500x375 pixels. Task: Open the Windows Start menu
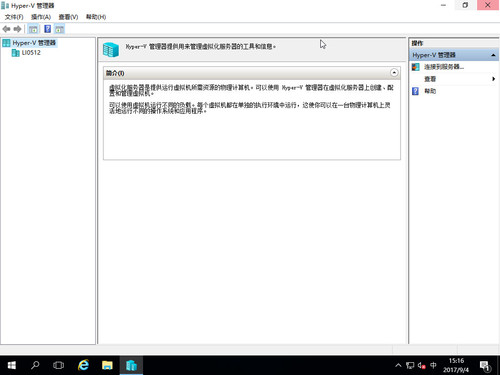12,365
